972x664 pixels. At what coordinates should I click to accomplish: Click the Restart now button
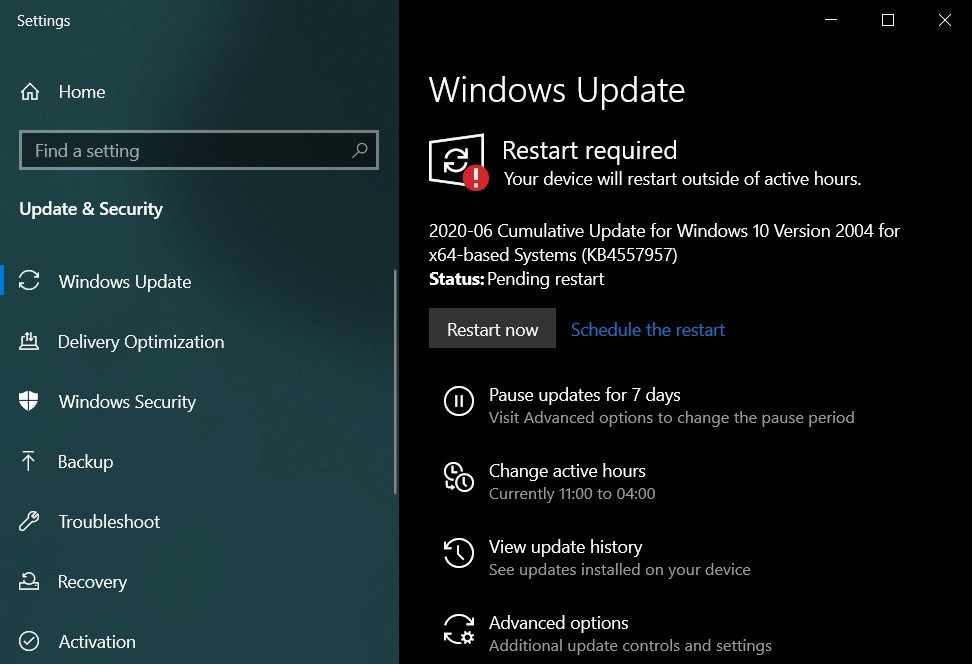coord(492,328)
